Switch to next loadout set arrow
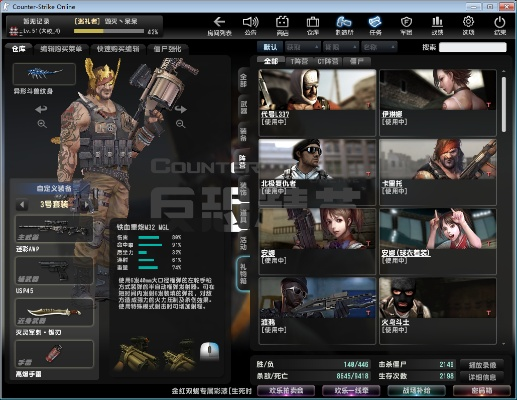 (86, 204)
